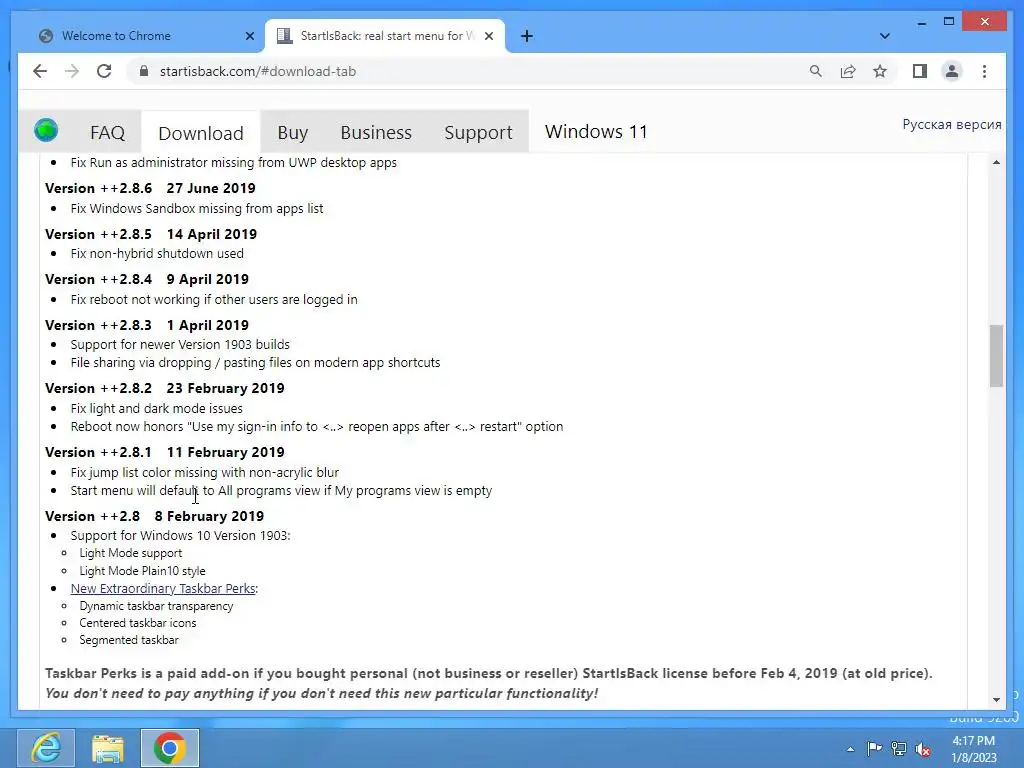
Task: Click the Chrome taskbar icon
Action: coord(170,748)
